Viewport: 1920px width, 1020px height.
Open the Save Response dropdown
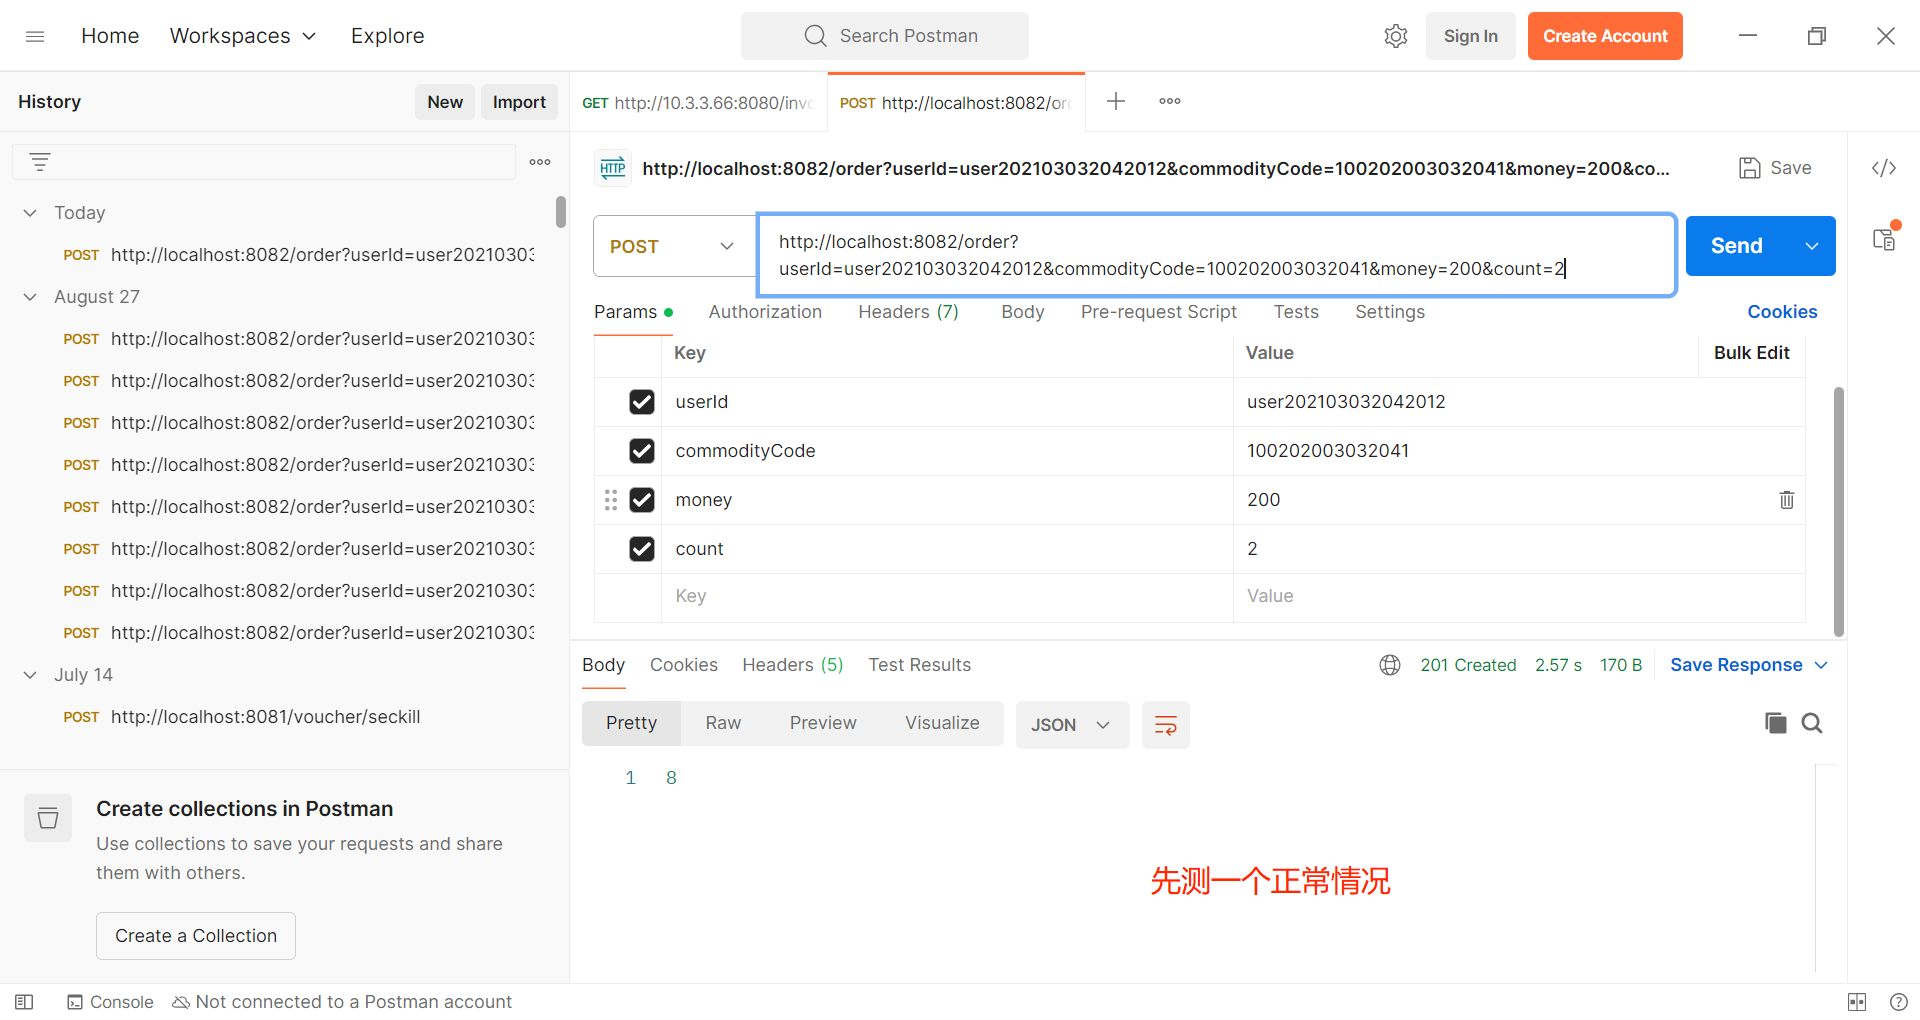pyautogui.click(x=1749, y=665)
